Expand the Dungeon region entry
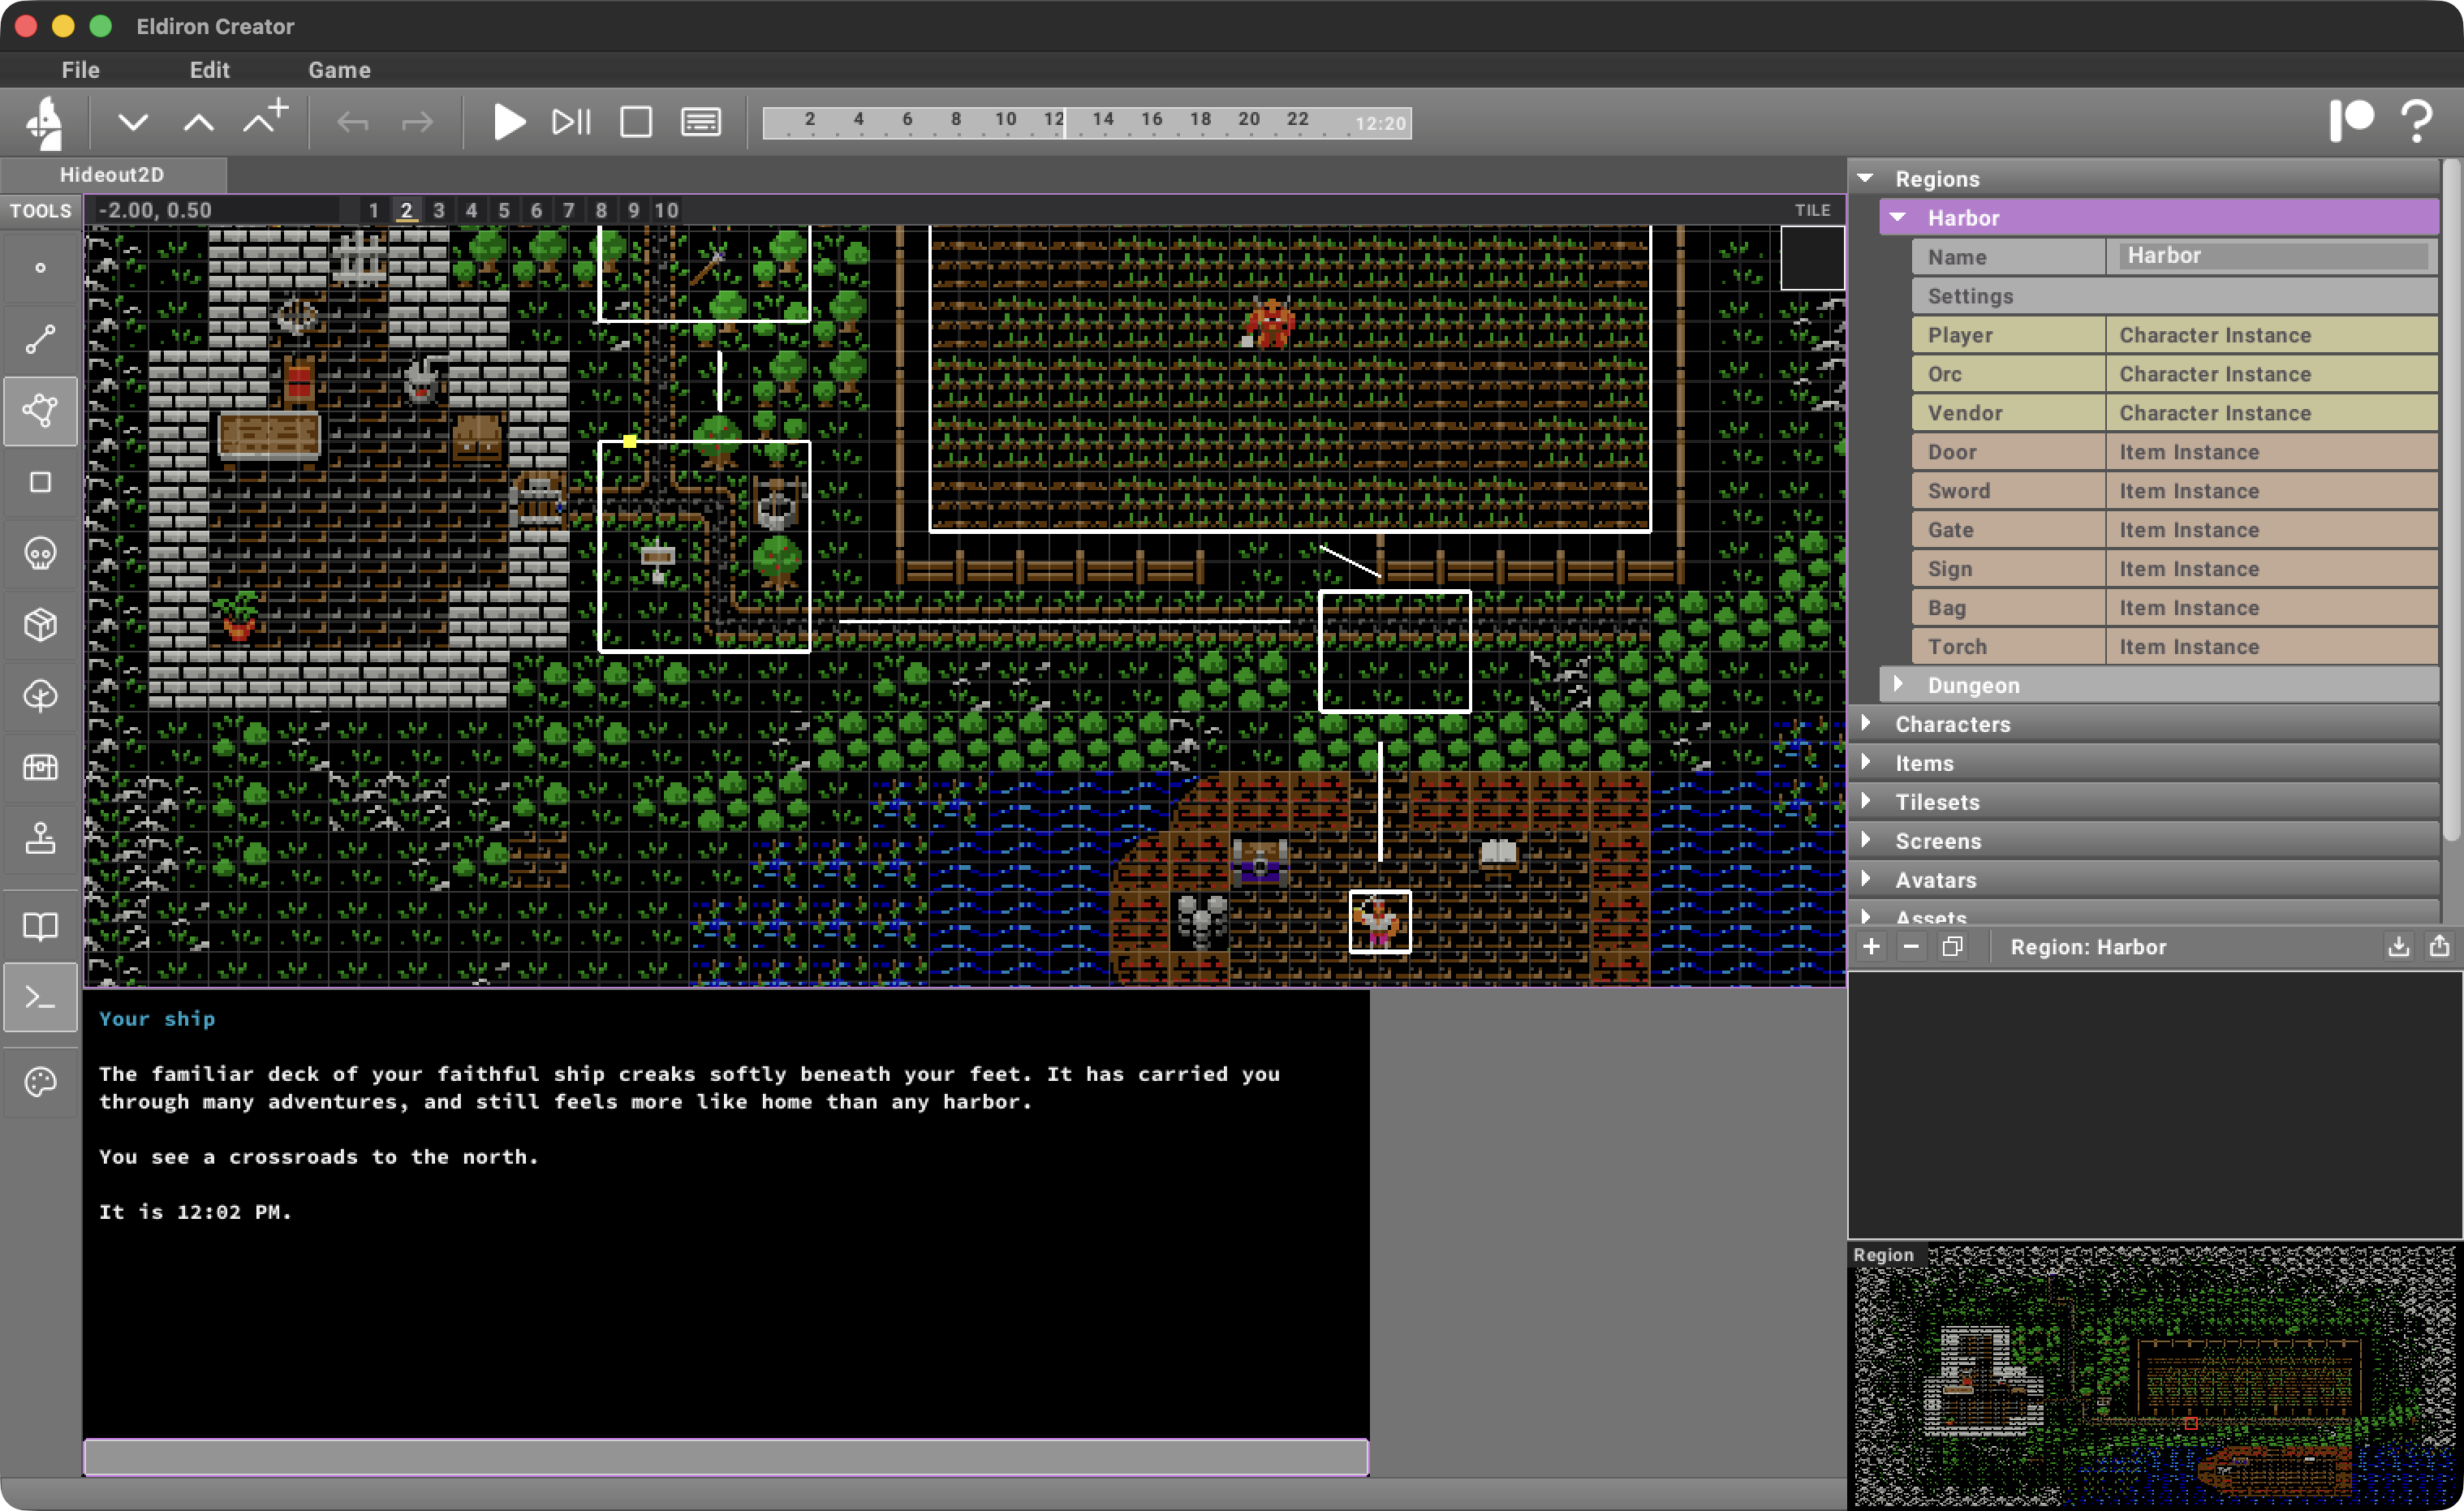 1899,685
